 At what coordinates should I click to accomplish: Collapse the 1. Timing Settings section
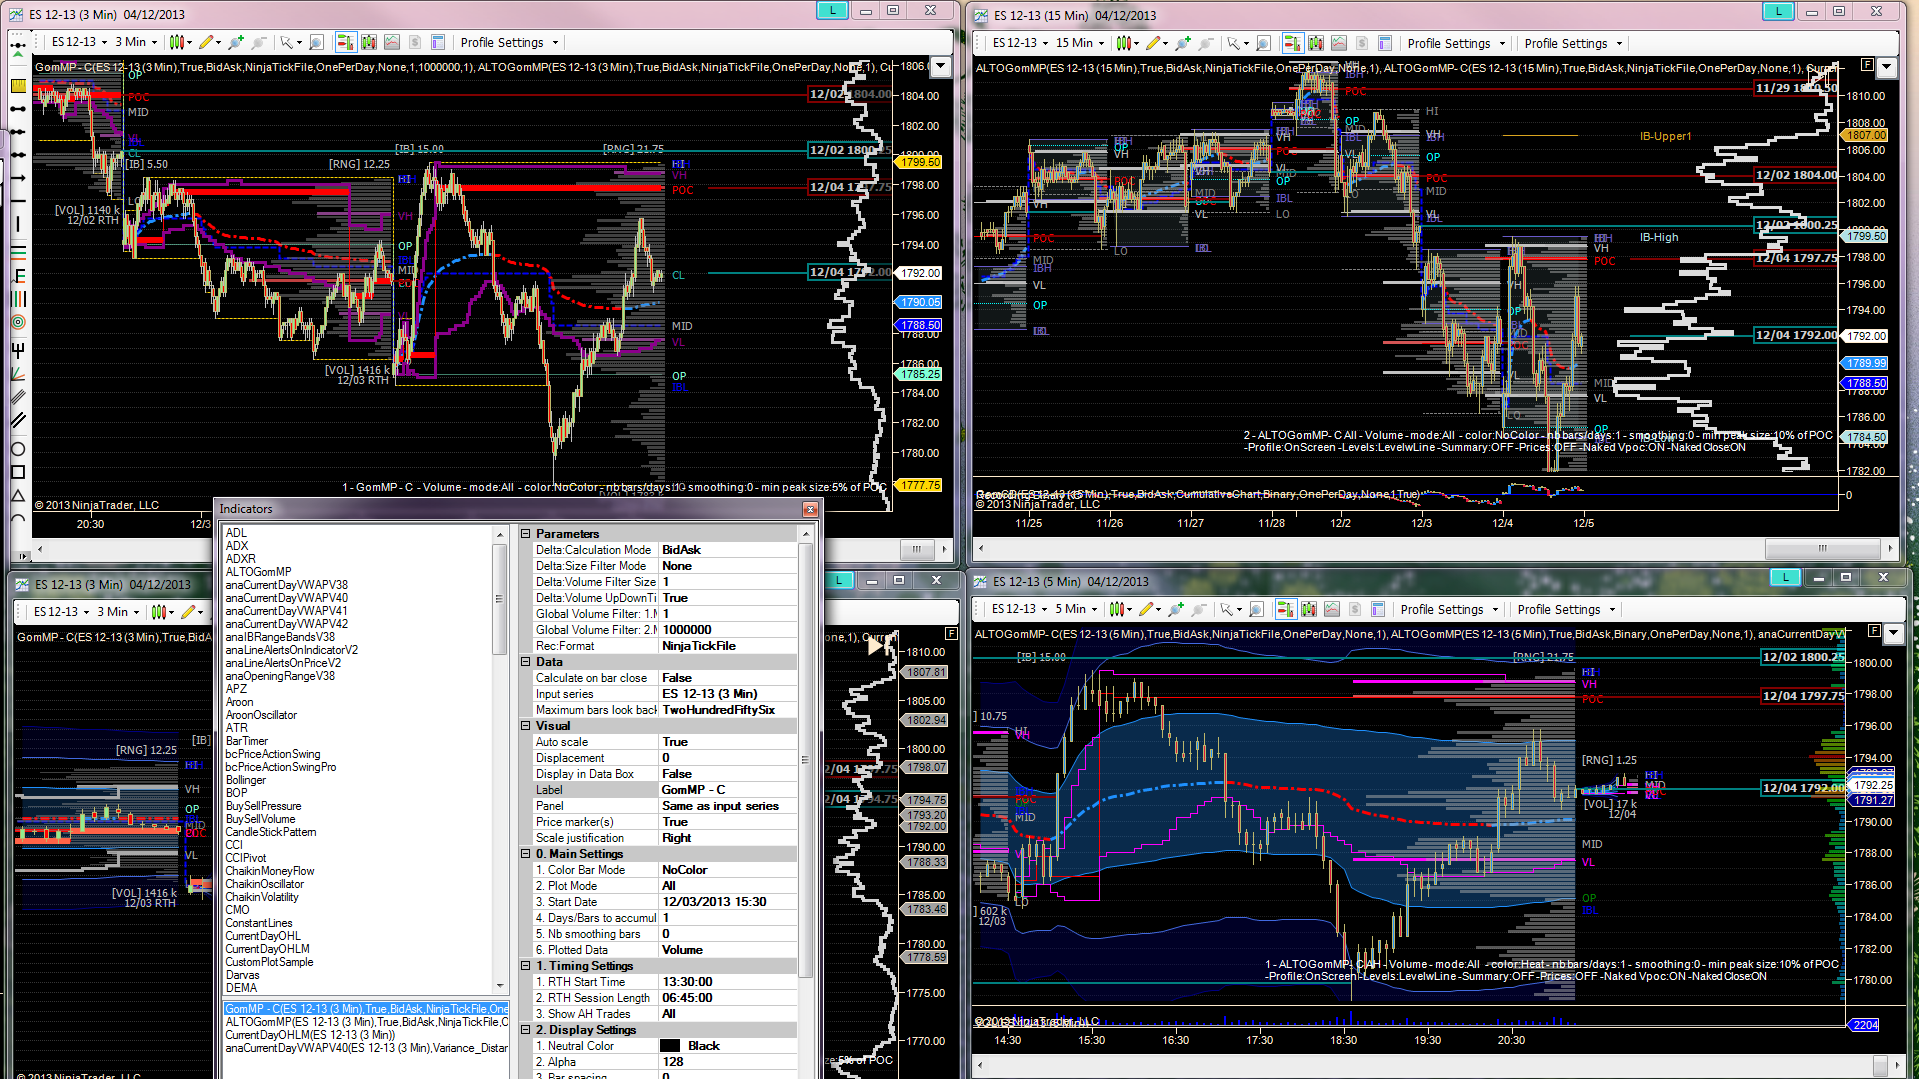(525, 966)
